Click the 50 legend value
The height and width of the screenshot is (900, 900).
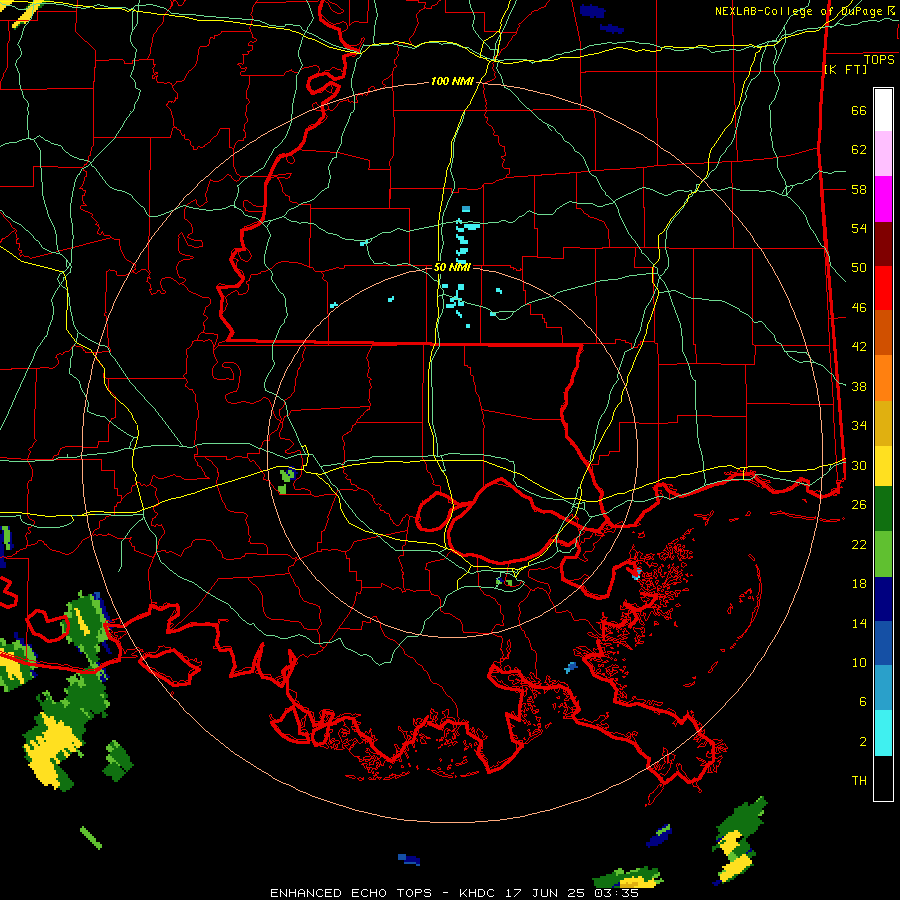coord(859,268)
